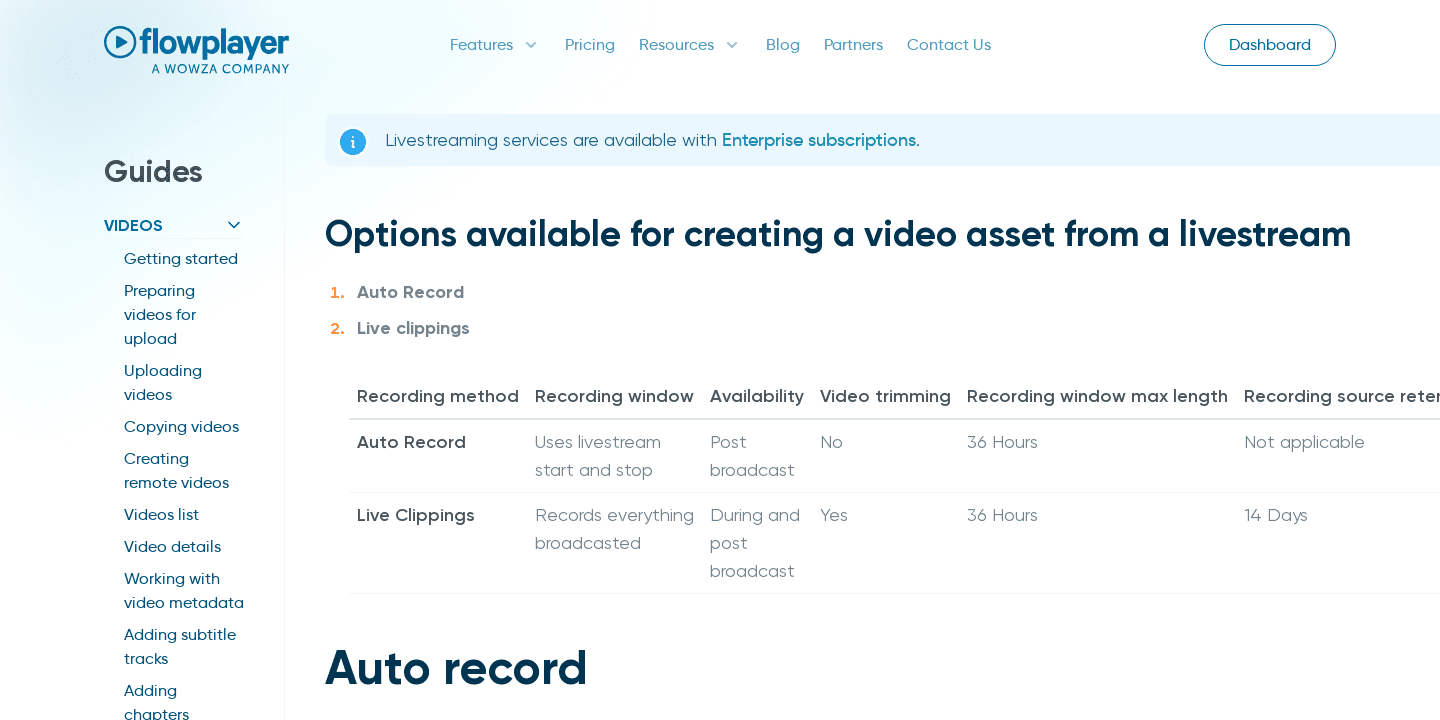Open Adding subtitle tracks guide
This screenshot has height=720, width=1440.
pyautogui.click(x=180, y=647)
